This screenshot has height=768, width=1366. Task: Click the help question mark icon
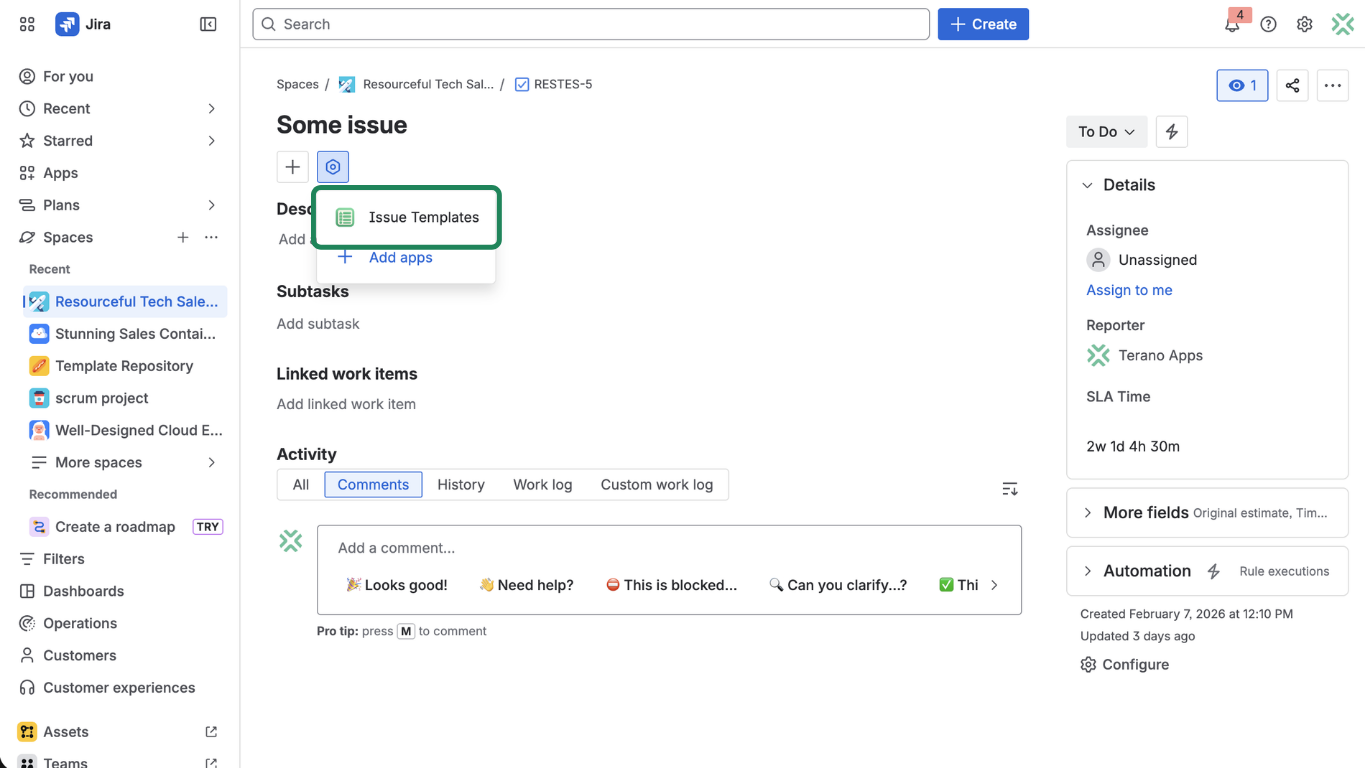click(1268, 23)
